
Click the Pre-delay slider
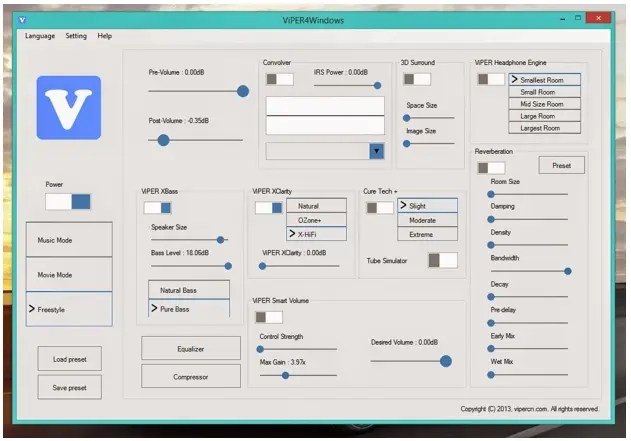click(529, 323)
